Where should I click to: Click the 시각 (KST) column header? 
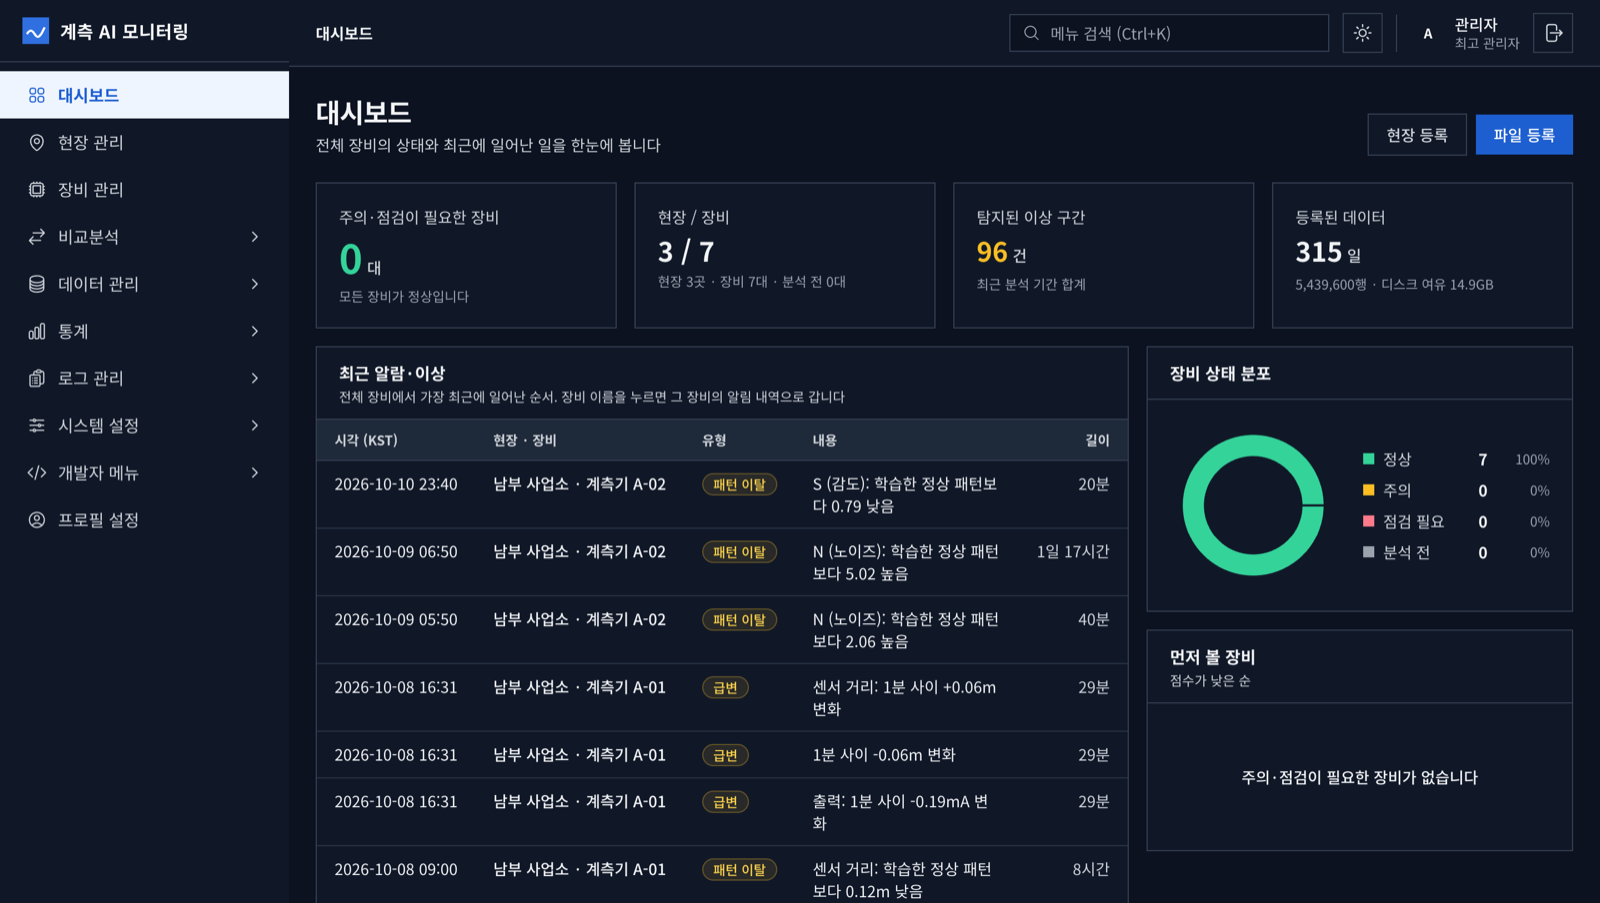(366, 440)
